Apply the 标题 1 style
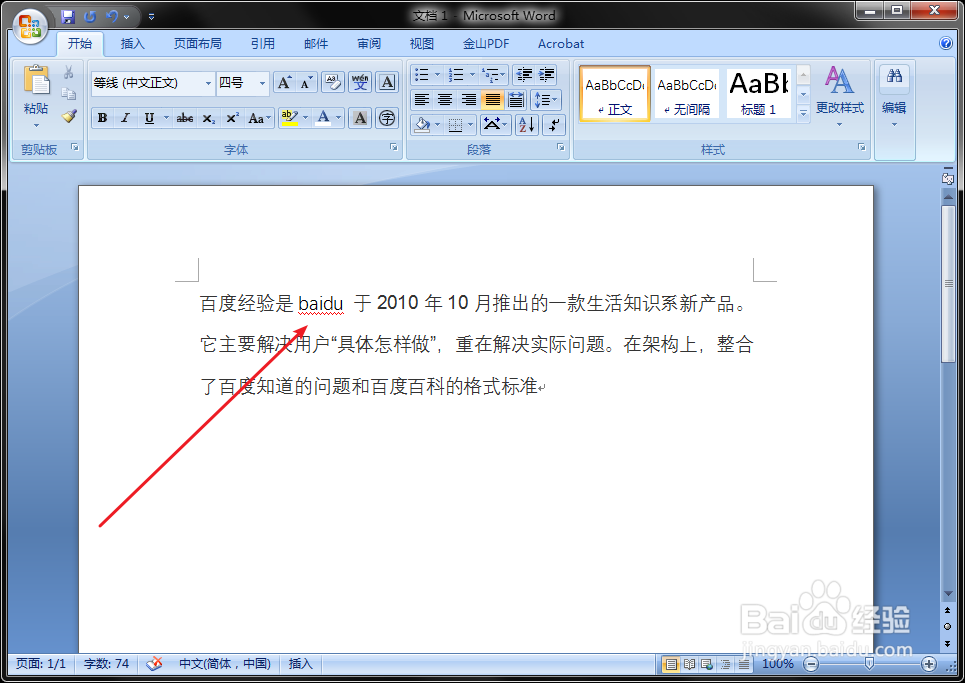Viewport: 965px width, 683px height. point(758,94)
